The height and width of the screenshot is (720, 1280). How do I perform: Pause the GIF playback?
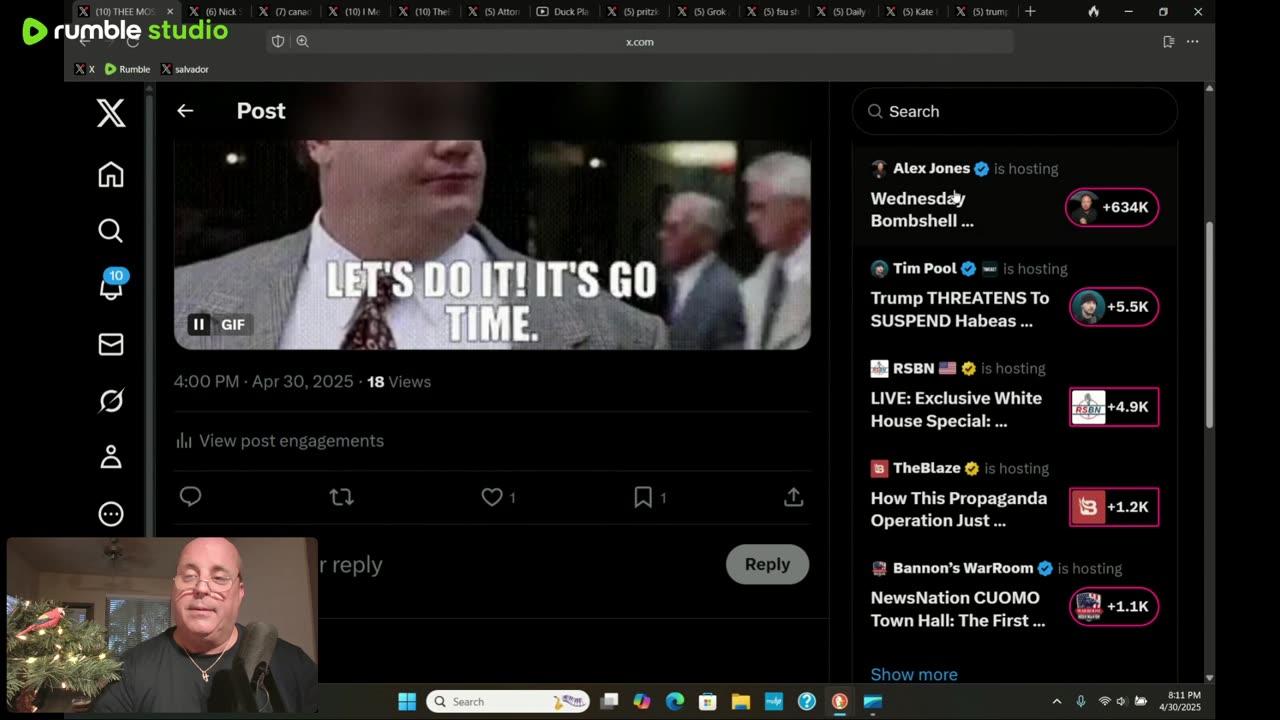click(x=199, y=324)
